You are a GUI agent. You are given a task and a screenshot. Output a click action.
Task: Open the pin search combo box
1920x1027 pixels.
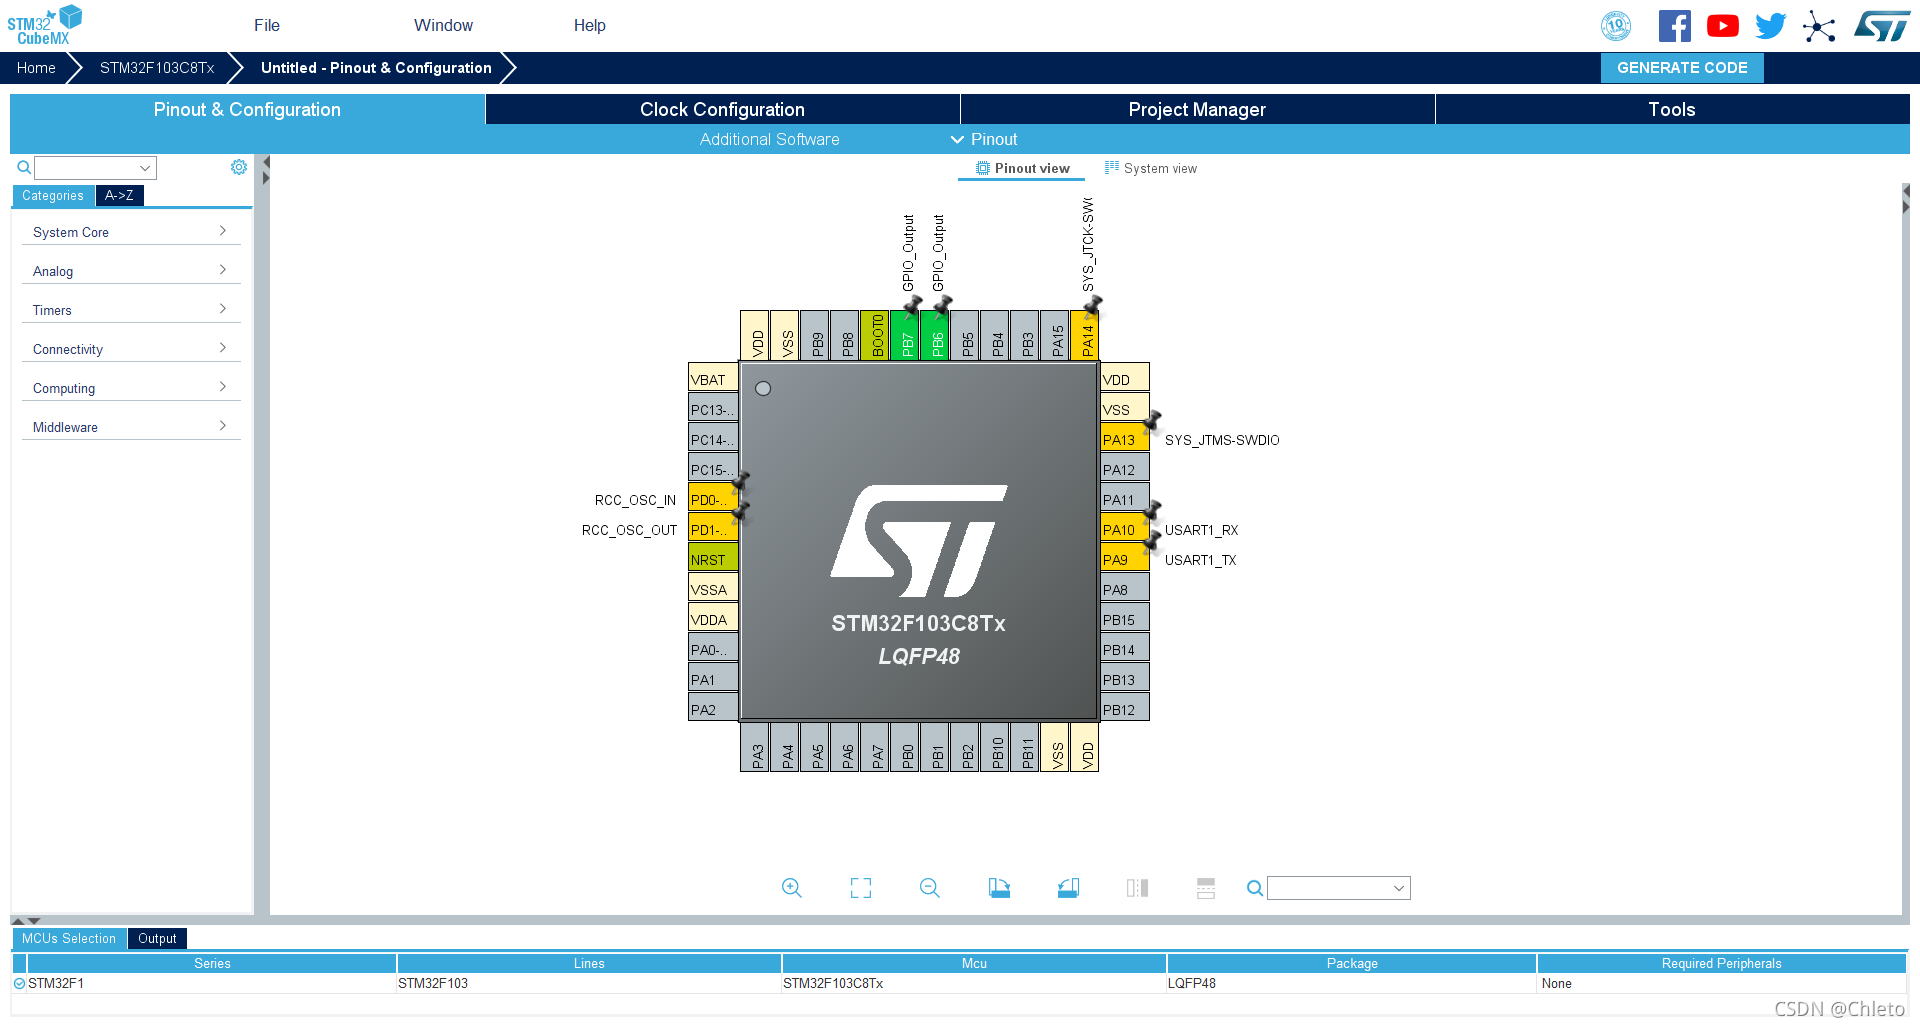pyautogui.click(x=1339, y=888)
